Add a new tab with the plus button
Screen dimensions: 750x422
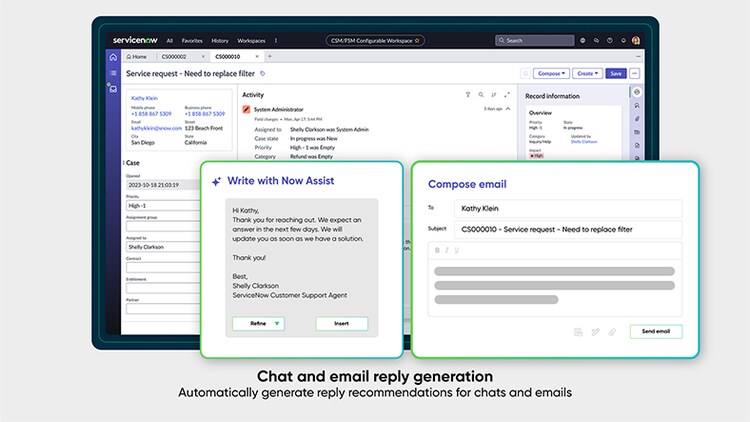point(270,56)
